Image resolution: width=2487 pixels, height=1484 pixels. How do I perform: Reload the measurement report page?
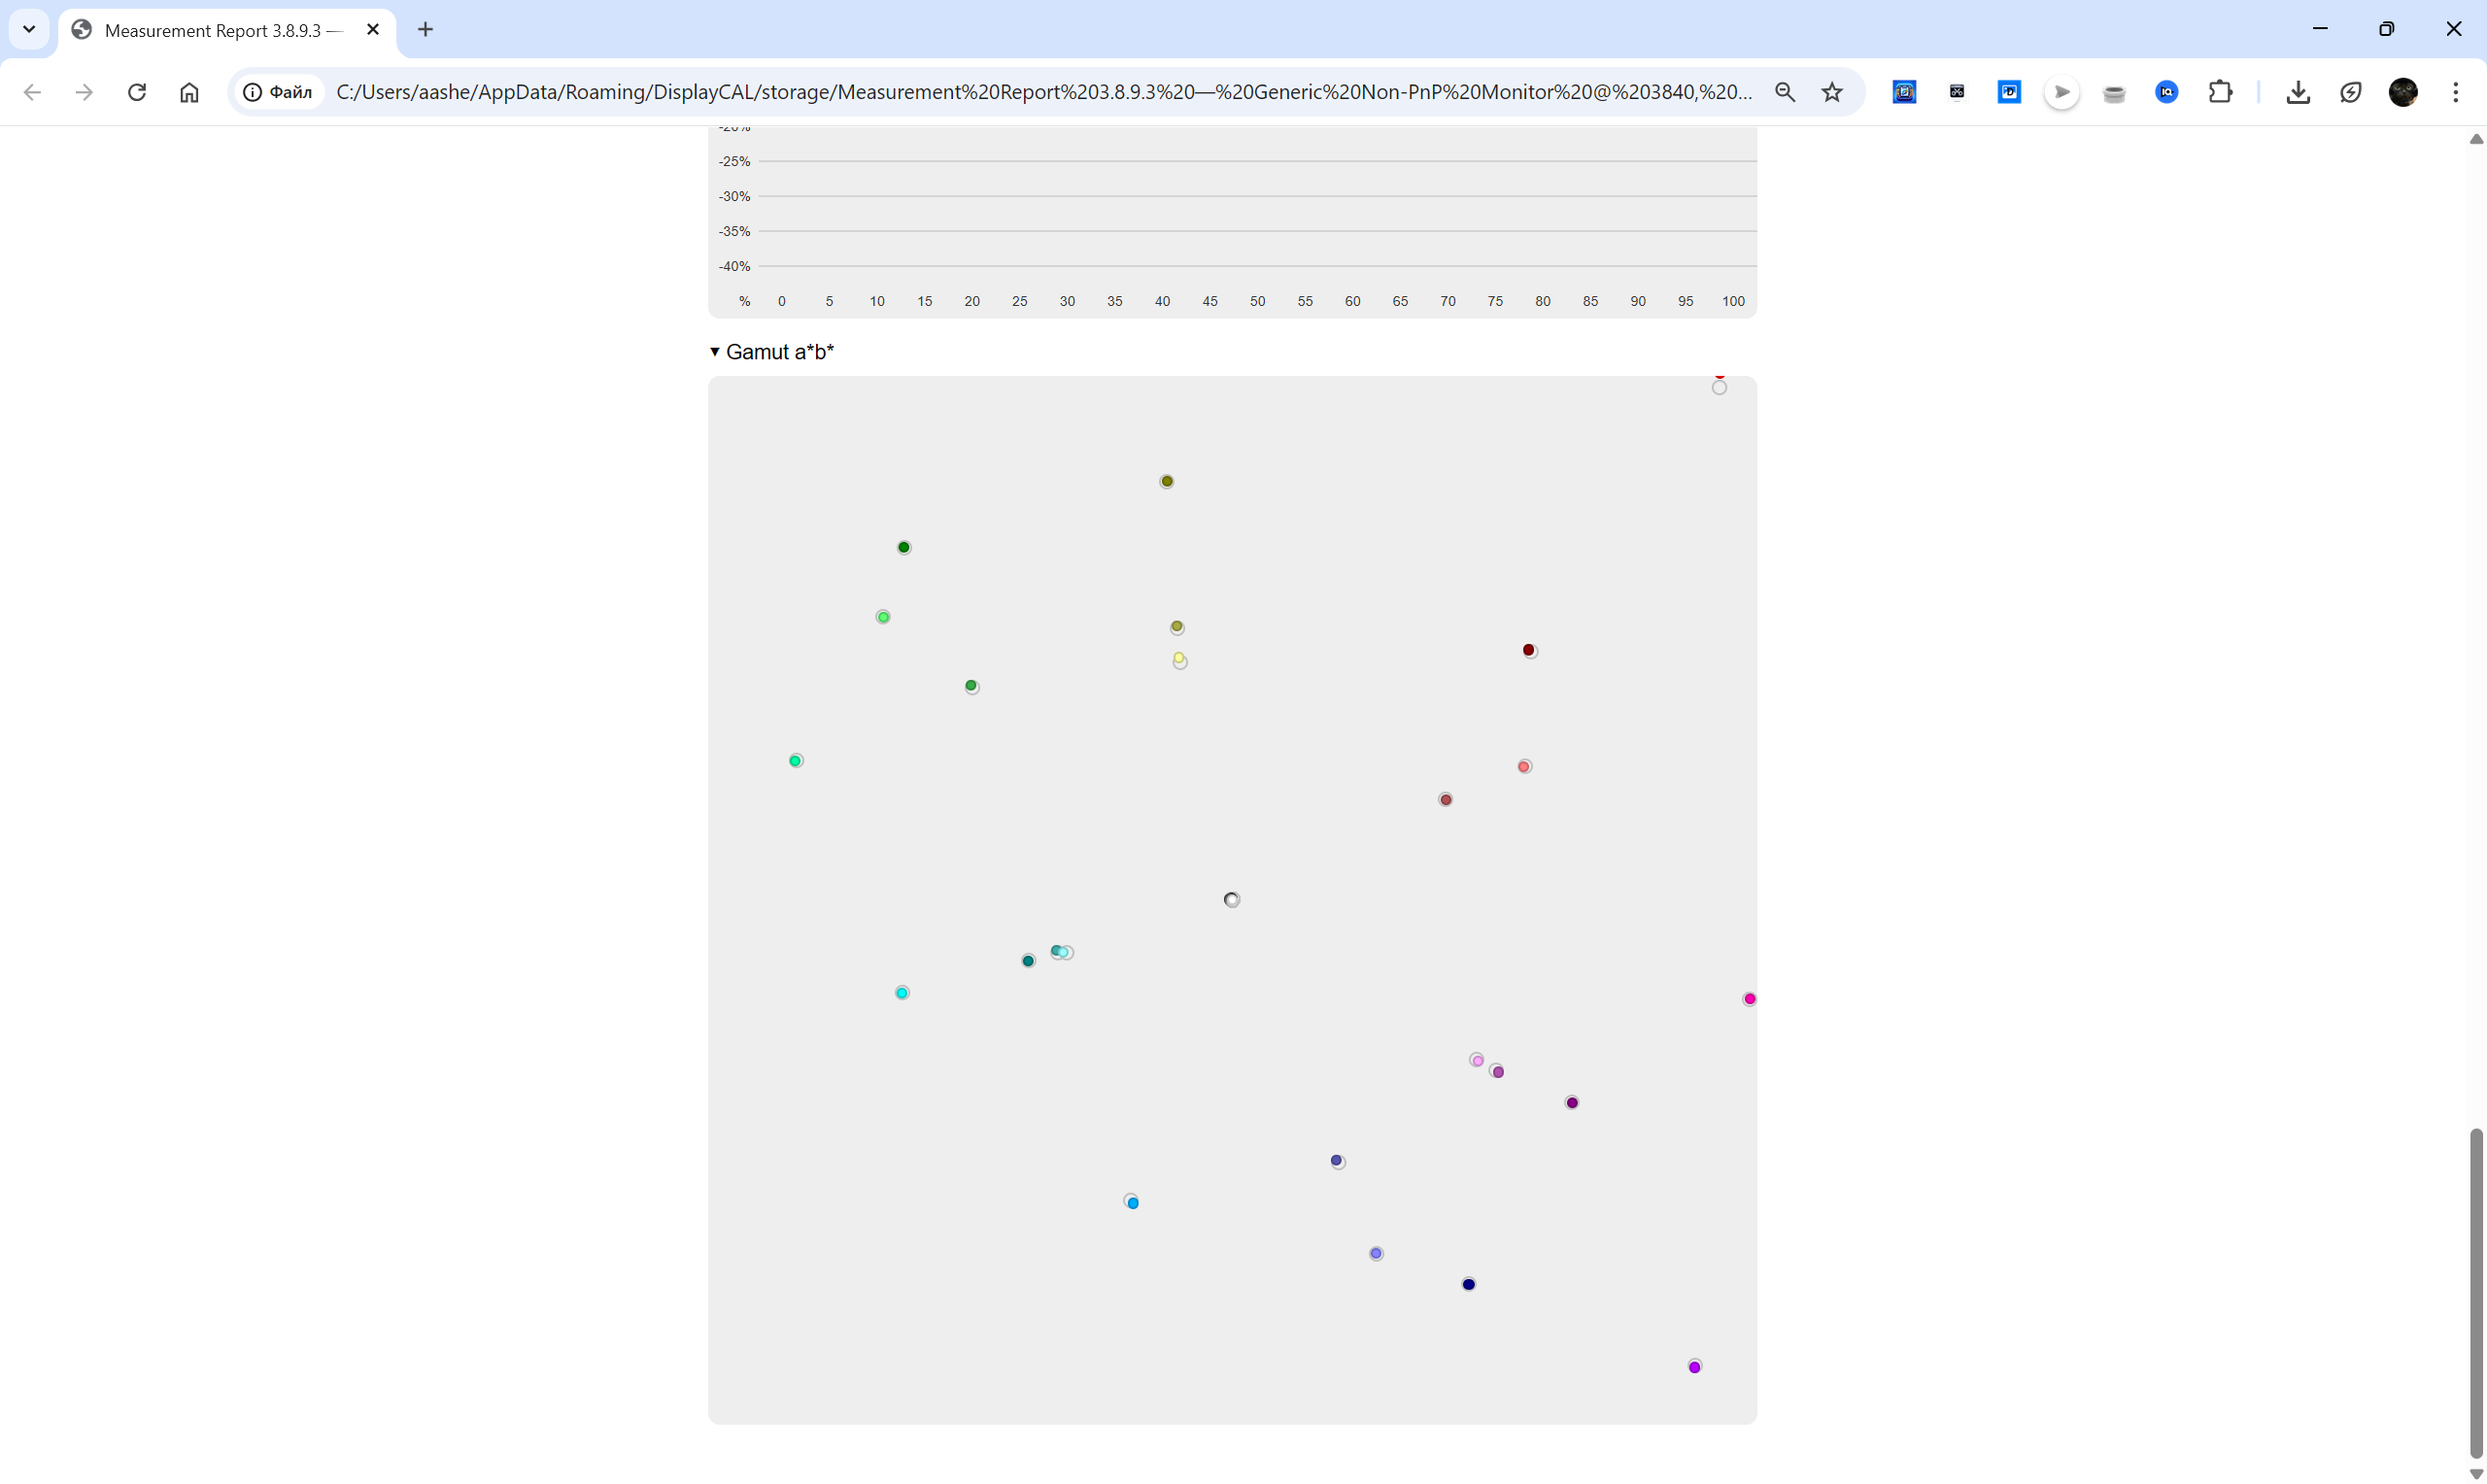137,92
